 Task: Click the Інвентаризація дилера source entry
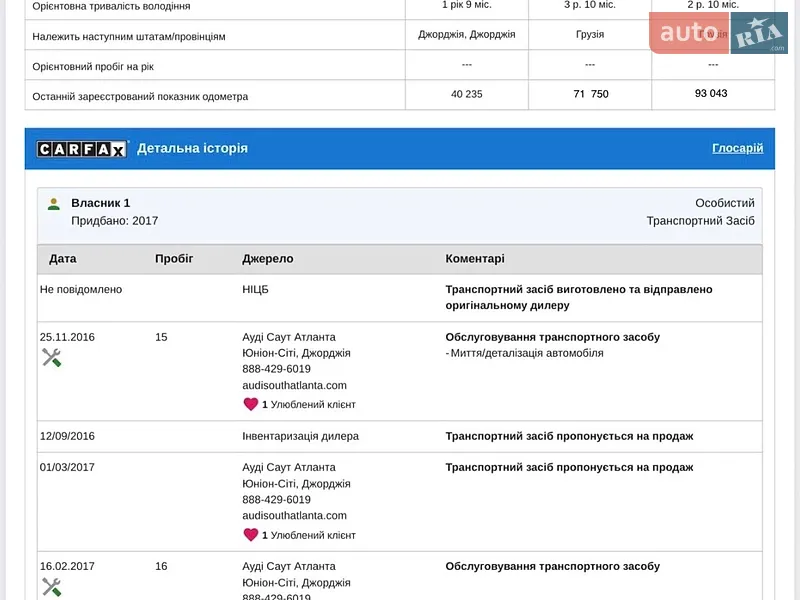[x=301, y=436]
